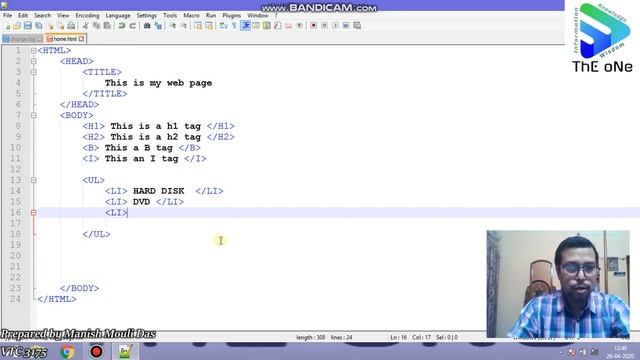Click the Undo toolbar icon
640x360 pixels.
tap(122, 26)
